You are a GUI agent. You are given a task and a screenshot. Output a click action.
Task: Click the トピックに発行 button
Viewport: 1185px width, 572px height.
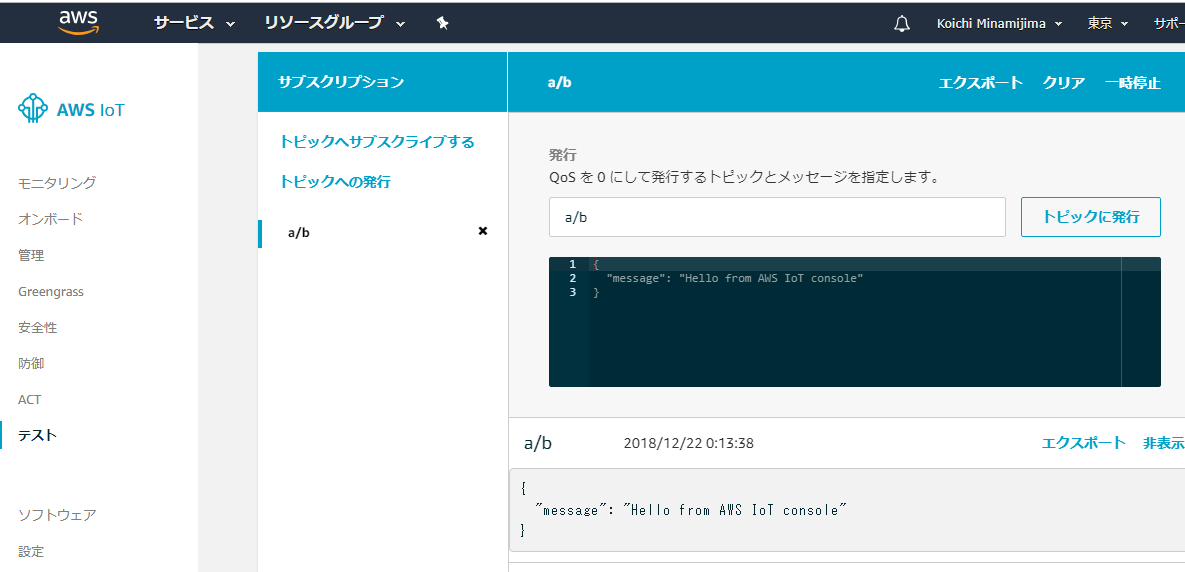1091,217
